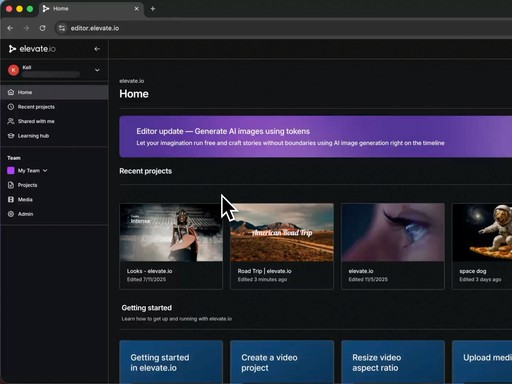This screenshot has width=512, height=384.
Task: Open Recent projects from sidebar
Action: pos(54,107)
